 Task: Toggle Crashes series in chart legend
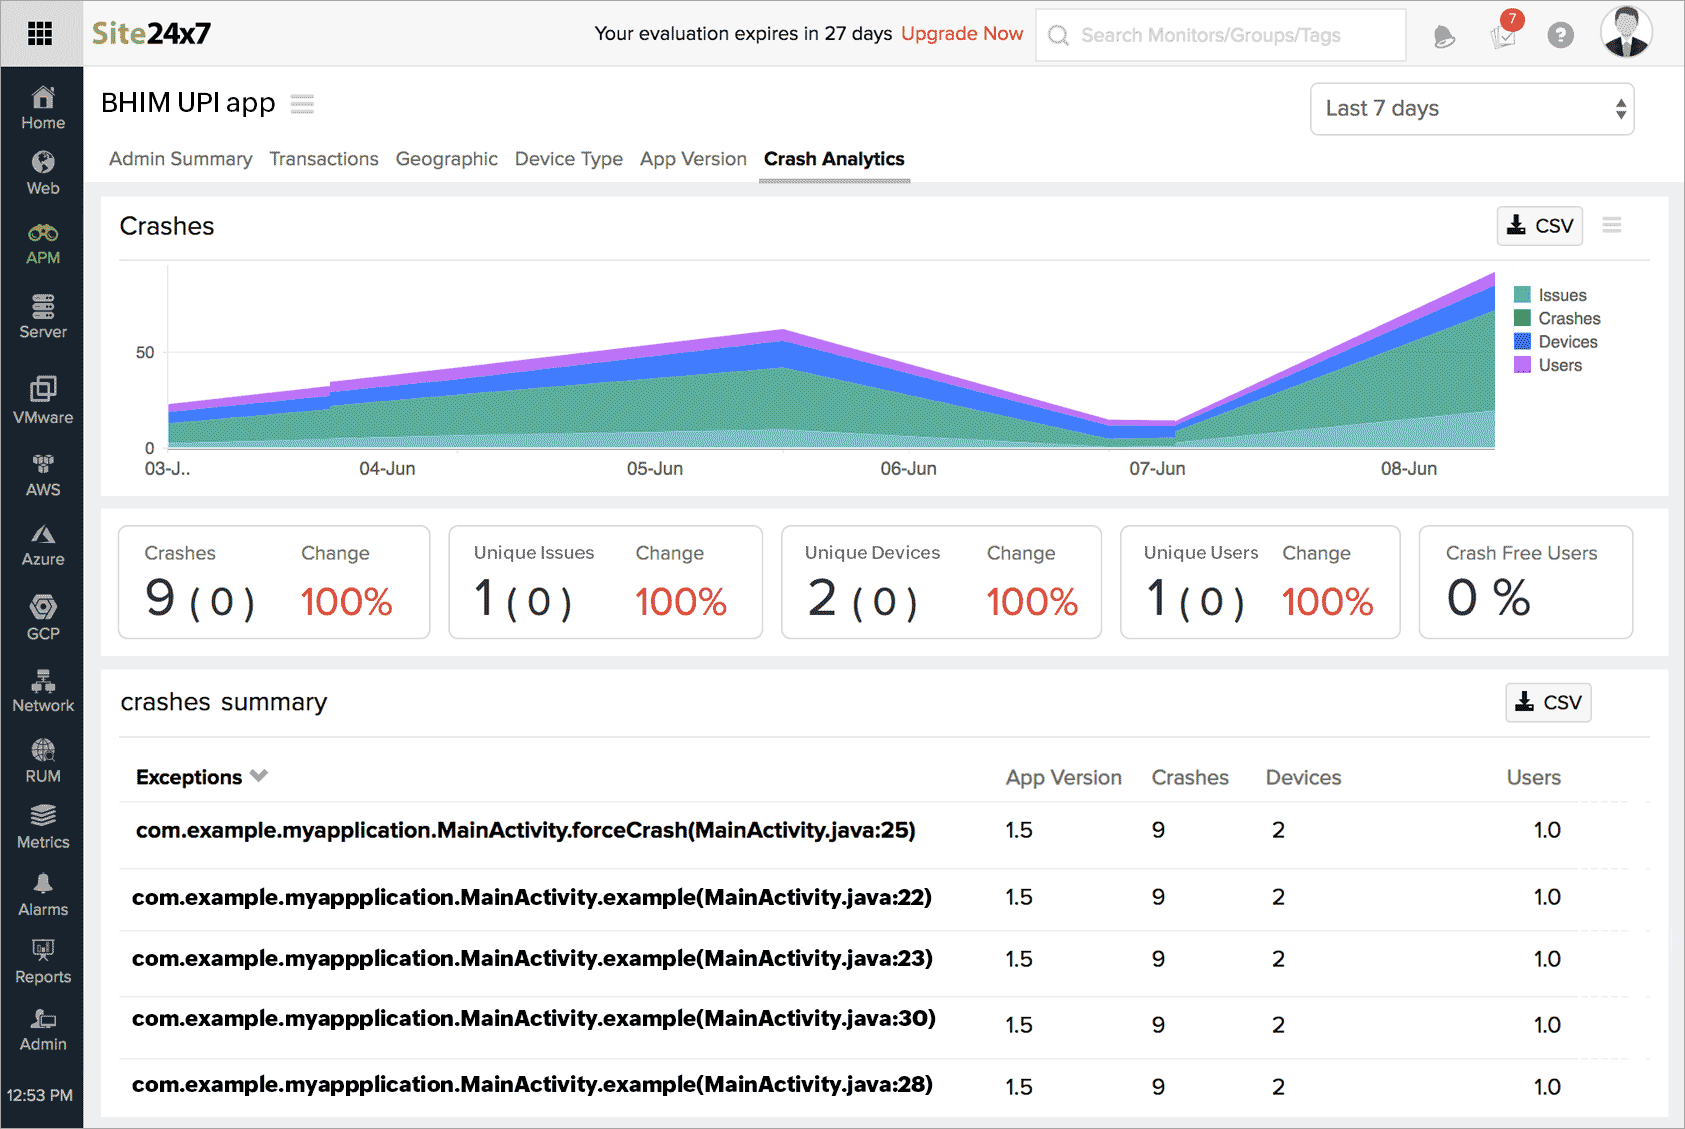[x=1568, y=318]
